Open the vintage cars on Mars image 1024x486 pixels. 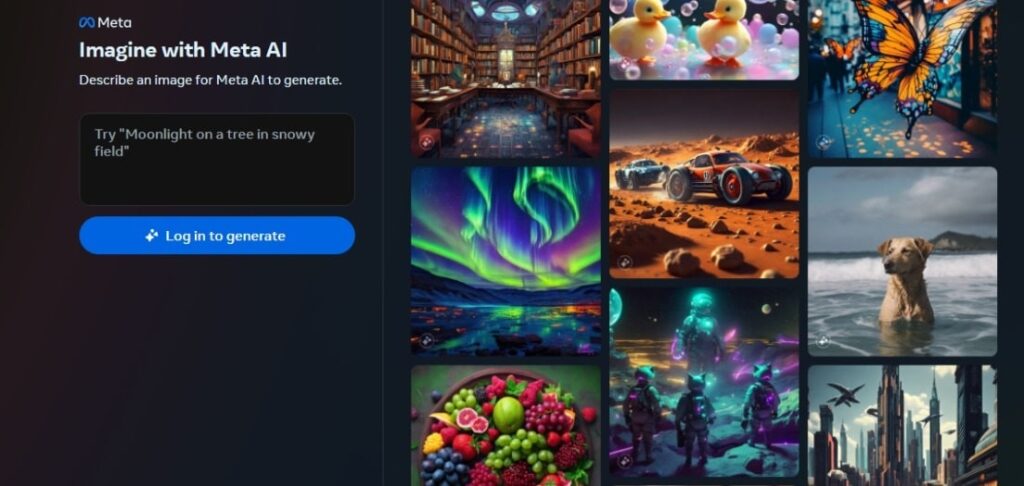click(704, 184)
